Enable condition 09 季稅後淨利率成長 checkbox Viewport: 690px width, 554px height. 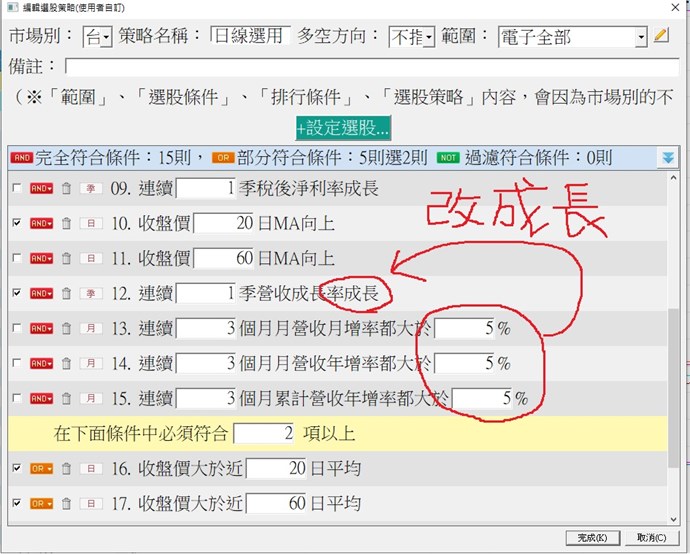(17, 188)
